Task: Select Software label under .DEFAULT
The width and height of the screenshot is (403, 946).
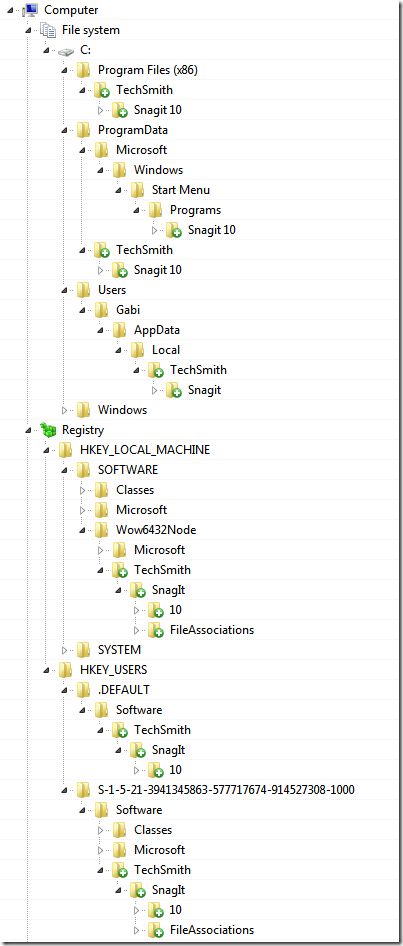Action: click(x=139, y=710)
